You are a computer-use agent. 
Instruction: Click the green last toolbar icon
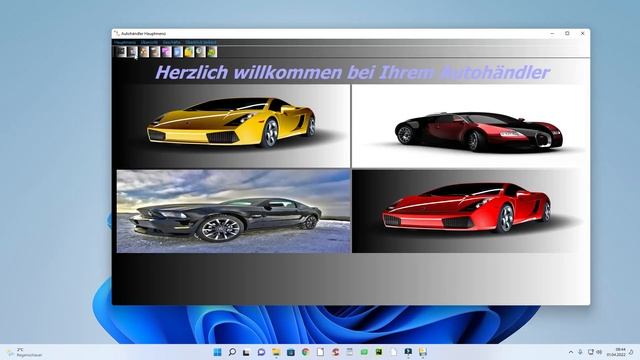click(x=212, y=52)
